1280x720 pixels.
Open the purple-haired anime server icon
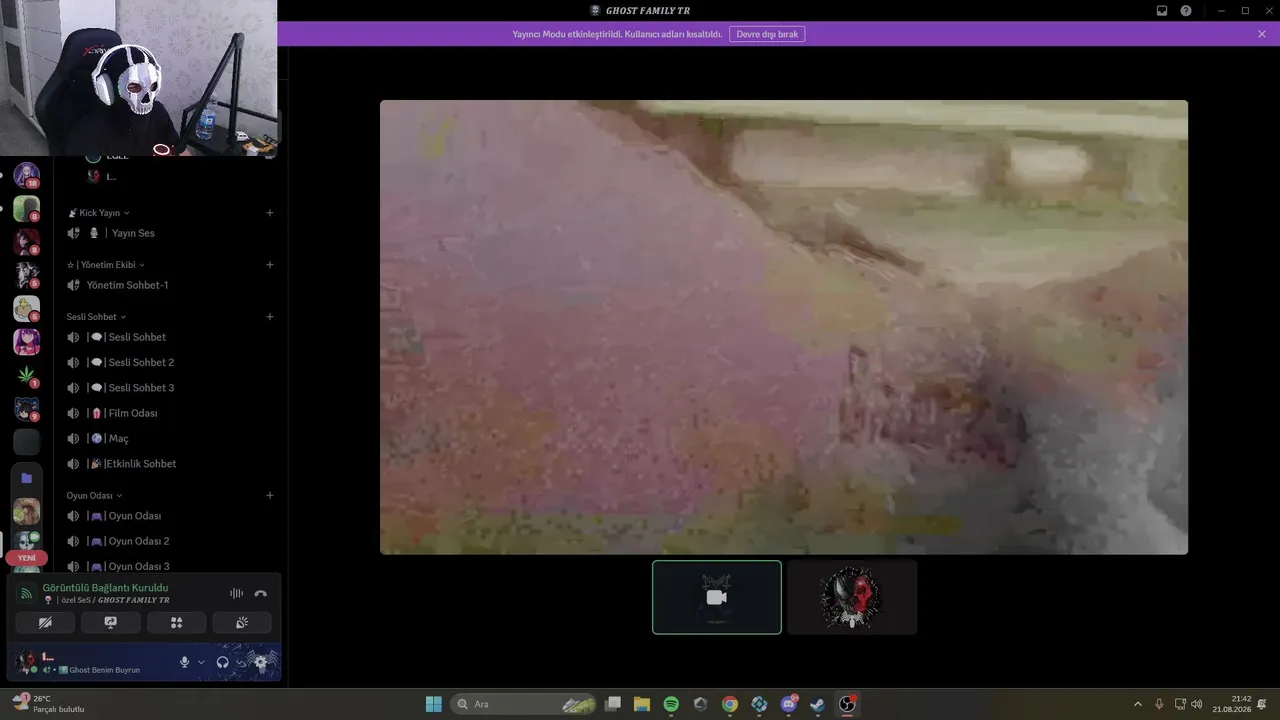pyautogui.click(x=27, y=342)
